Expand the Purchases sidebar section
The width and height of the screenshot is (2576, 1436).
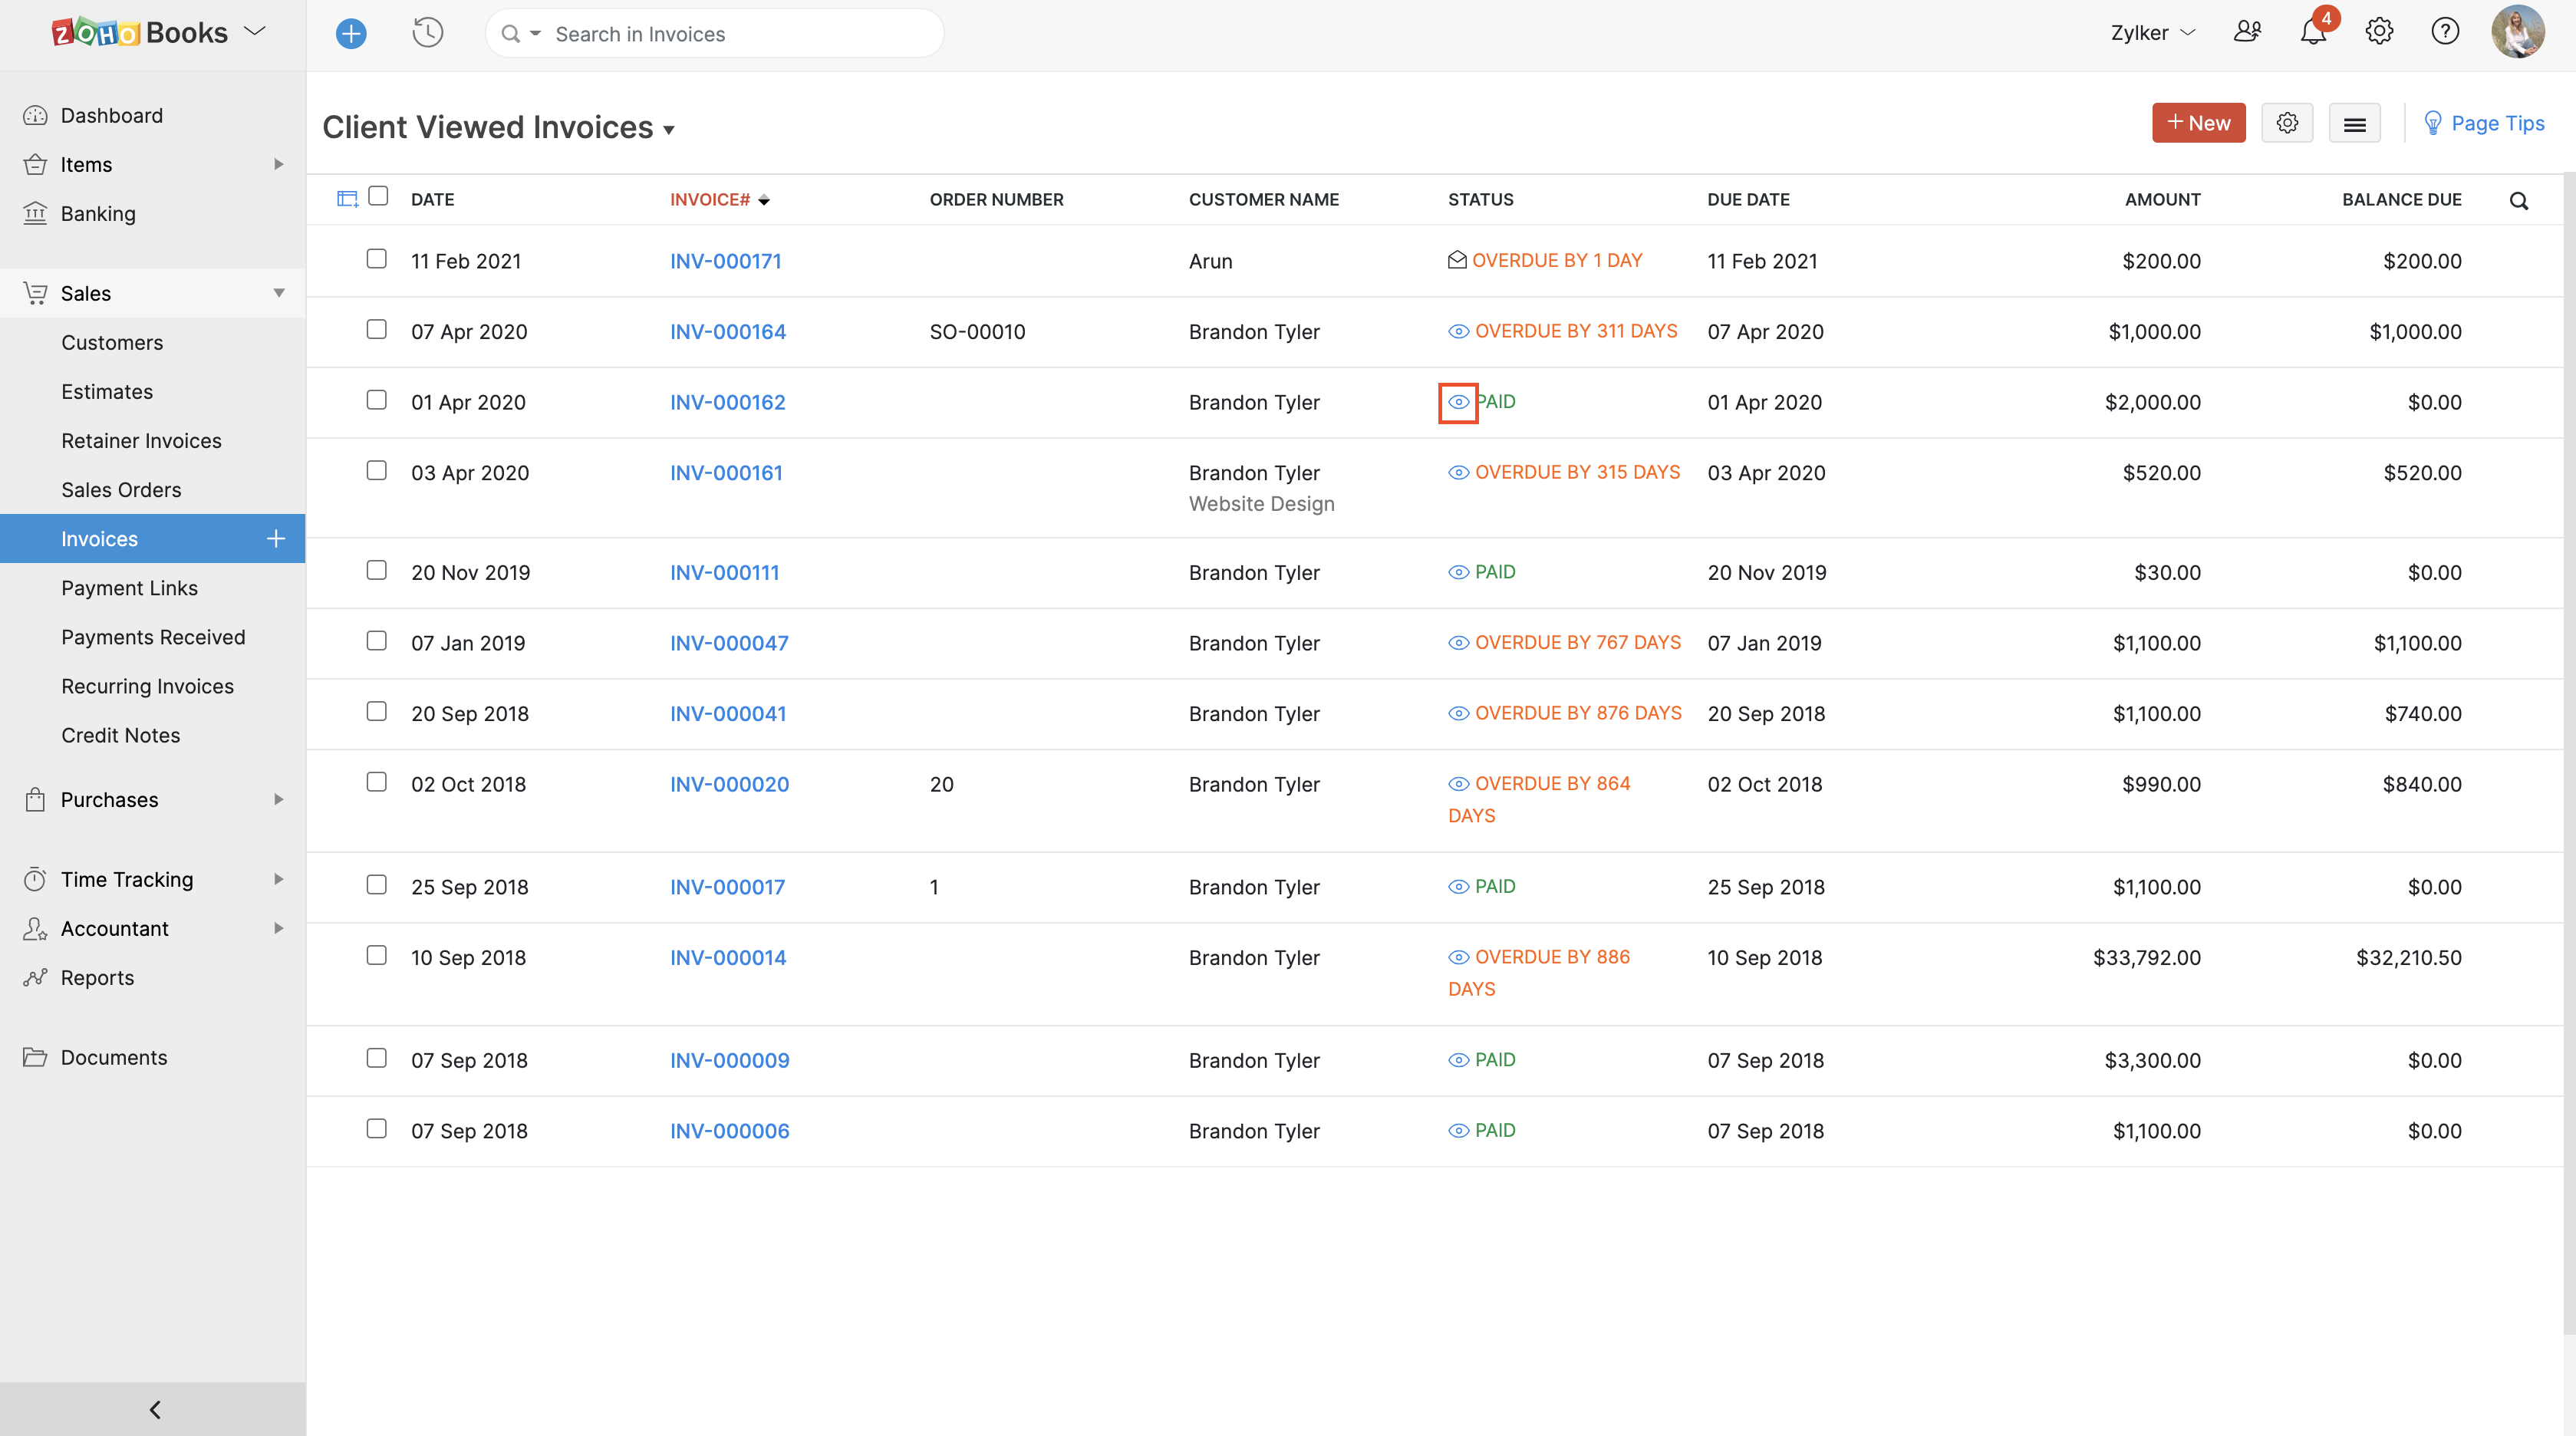pyautogui.click(x=279, y=799)
